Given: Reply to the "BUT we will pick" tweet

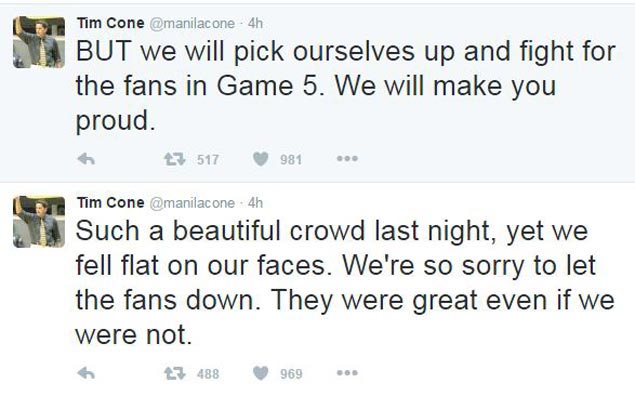Looking at the screenshot, I should coord(86,159).
